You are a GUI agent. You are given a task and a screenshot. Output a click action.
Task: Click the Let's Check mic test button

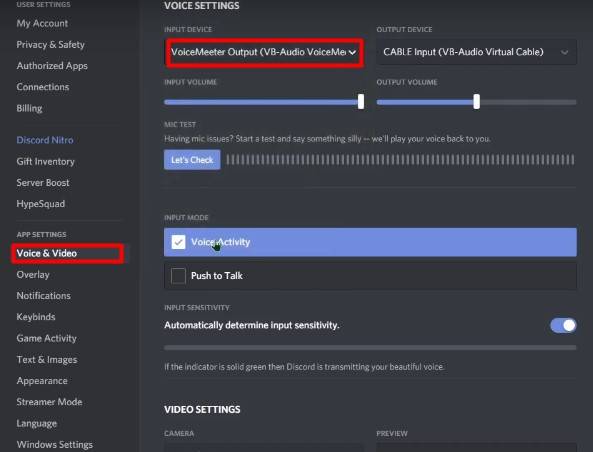pos(192,160)
